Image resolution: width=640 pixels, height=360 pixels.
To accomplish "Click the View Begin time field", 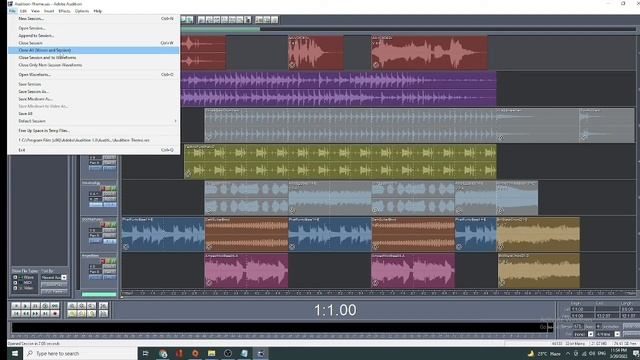I will coord(582,316).
